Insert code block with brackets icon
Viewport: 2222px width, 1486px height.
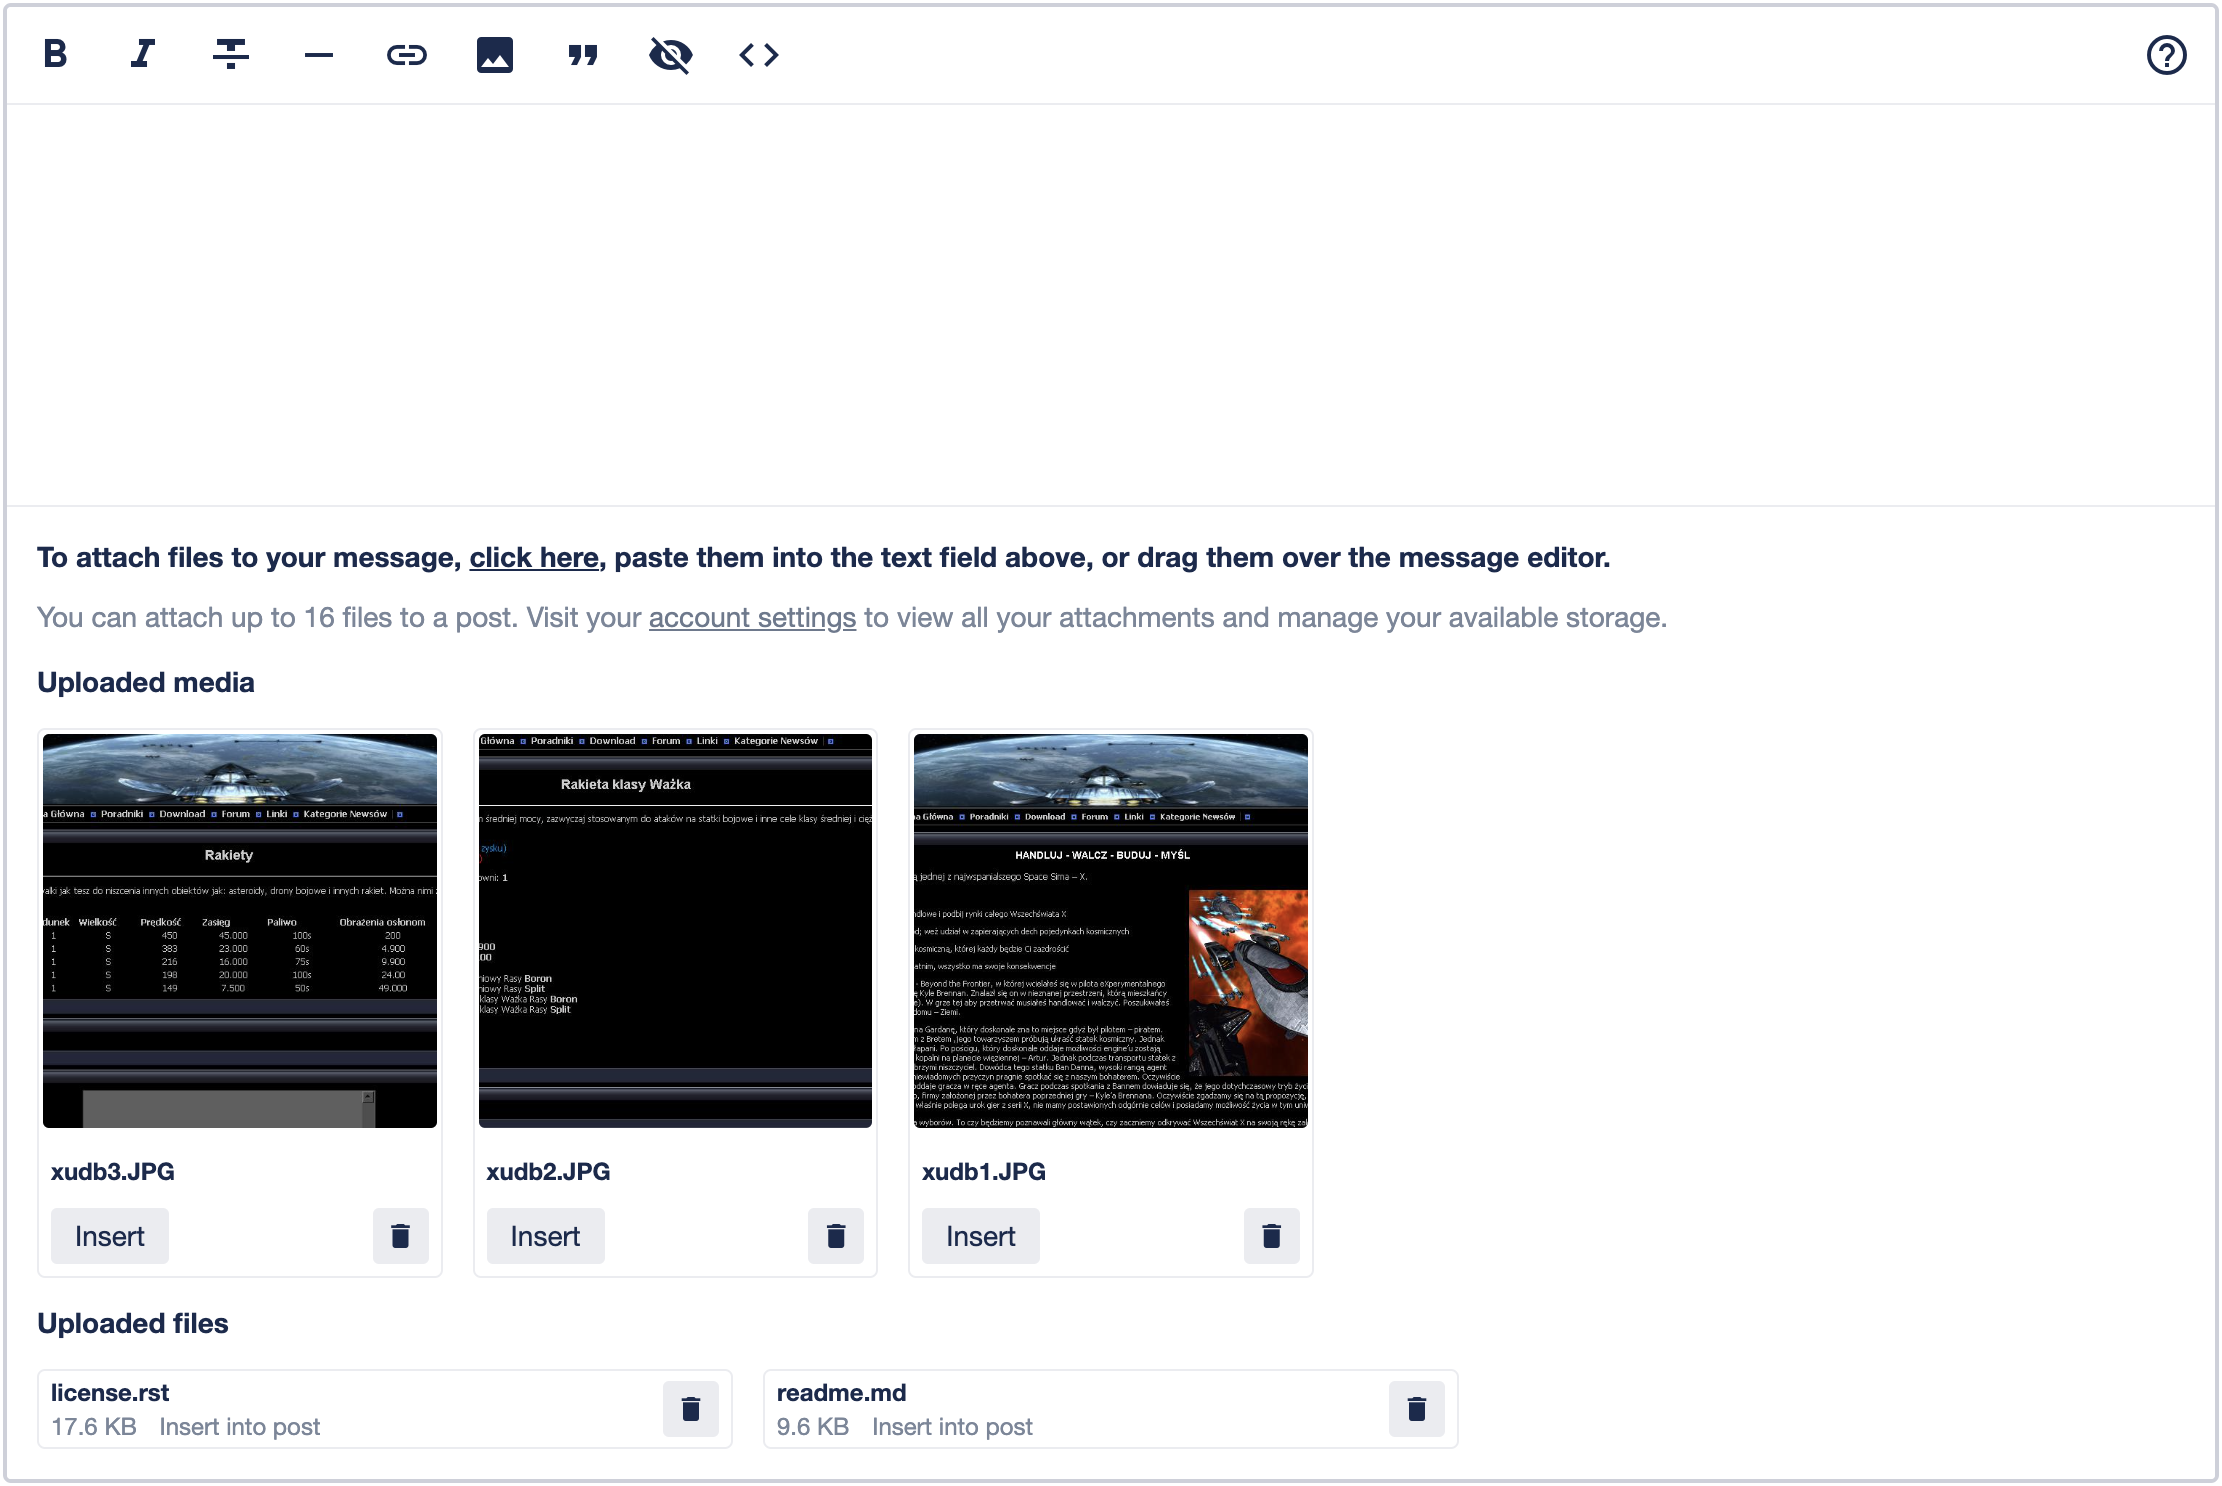(759, 55)
